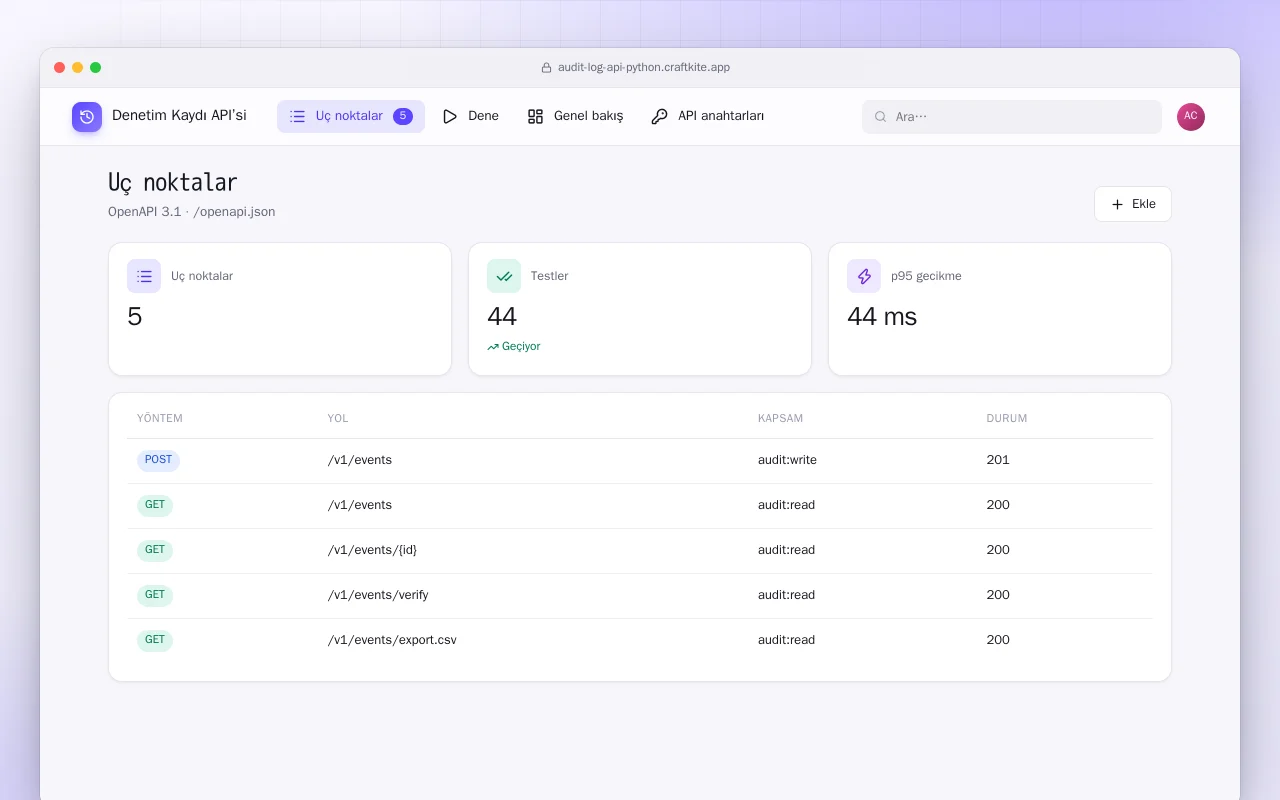Viewport: 1280px width, 800px height.
Task: Click the list icon in Uç noktalar card
Action: click(144, 276)
